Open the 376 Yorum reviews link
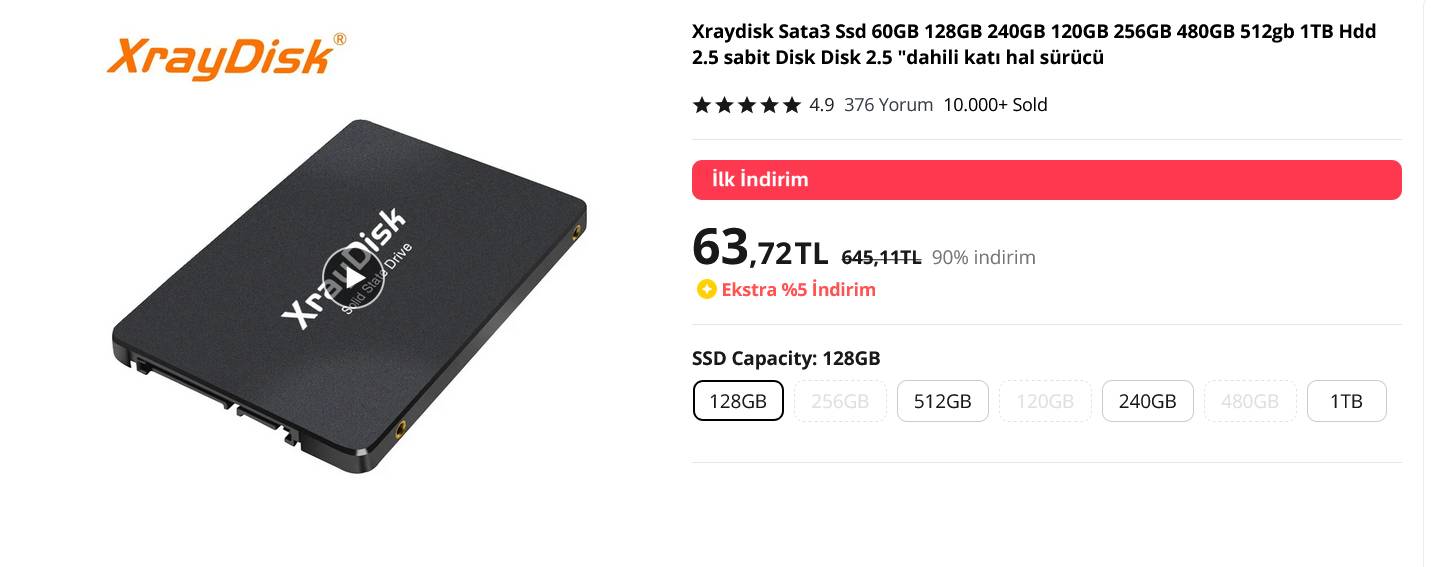 click(x=888, y=105)
